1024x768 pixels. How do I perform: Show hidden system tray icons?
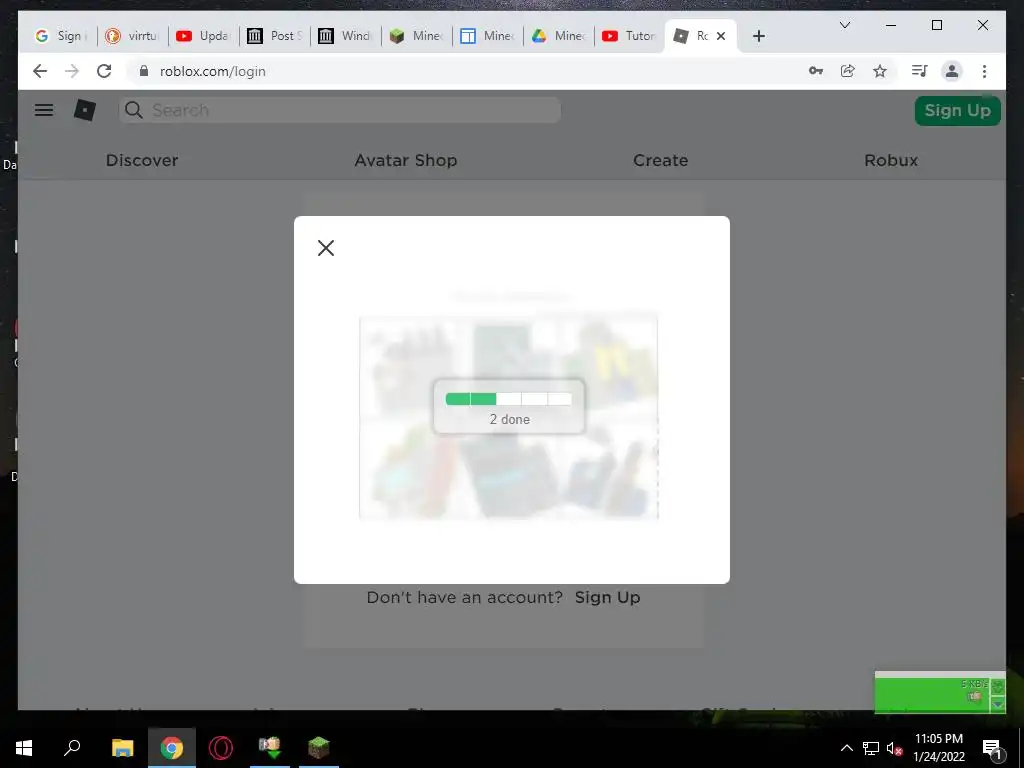coord(846,748)
